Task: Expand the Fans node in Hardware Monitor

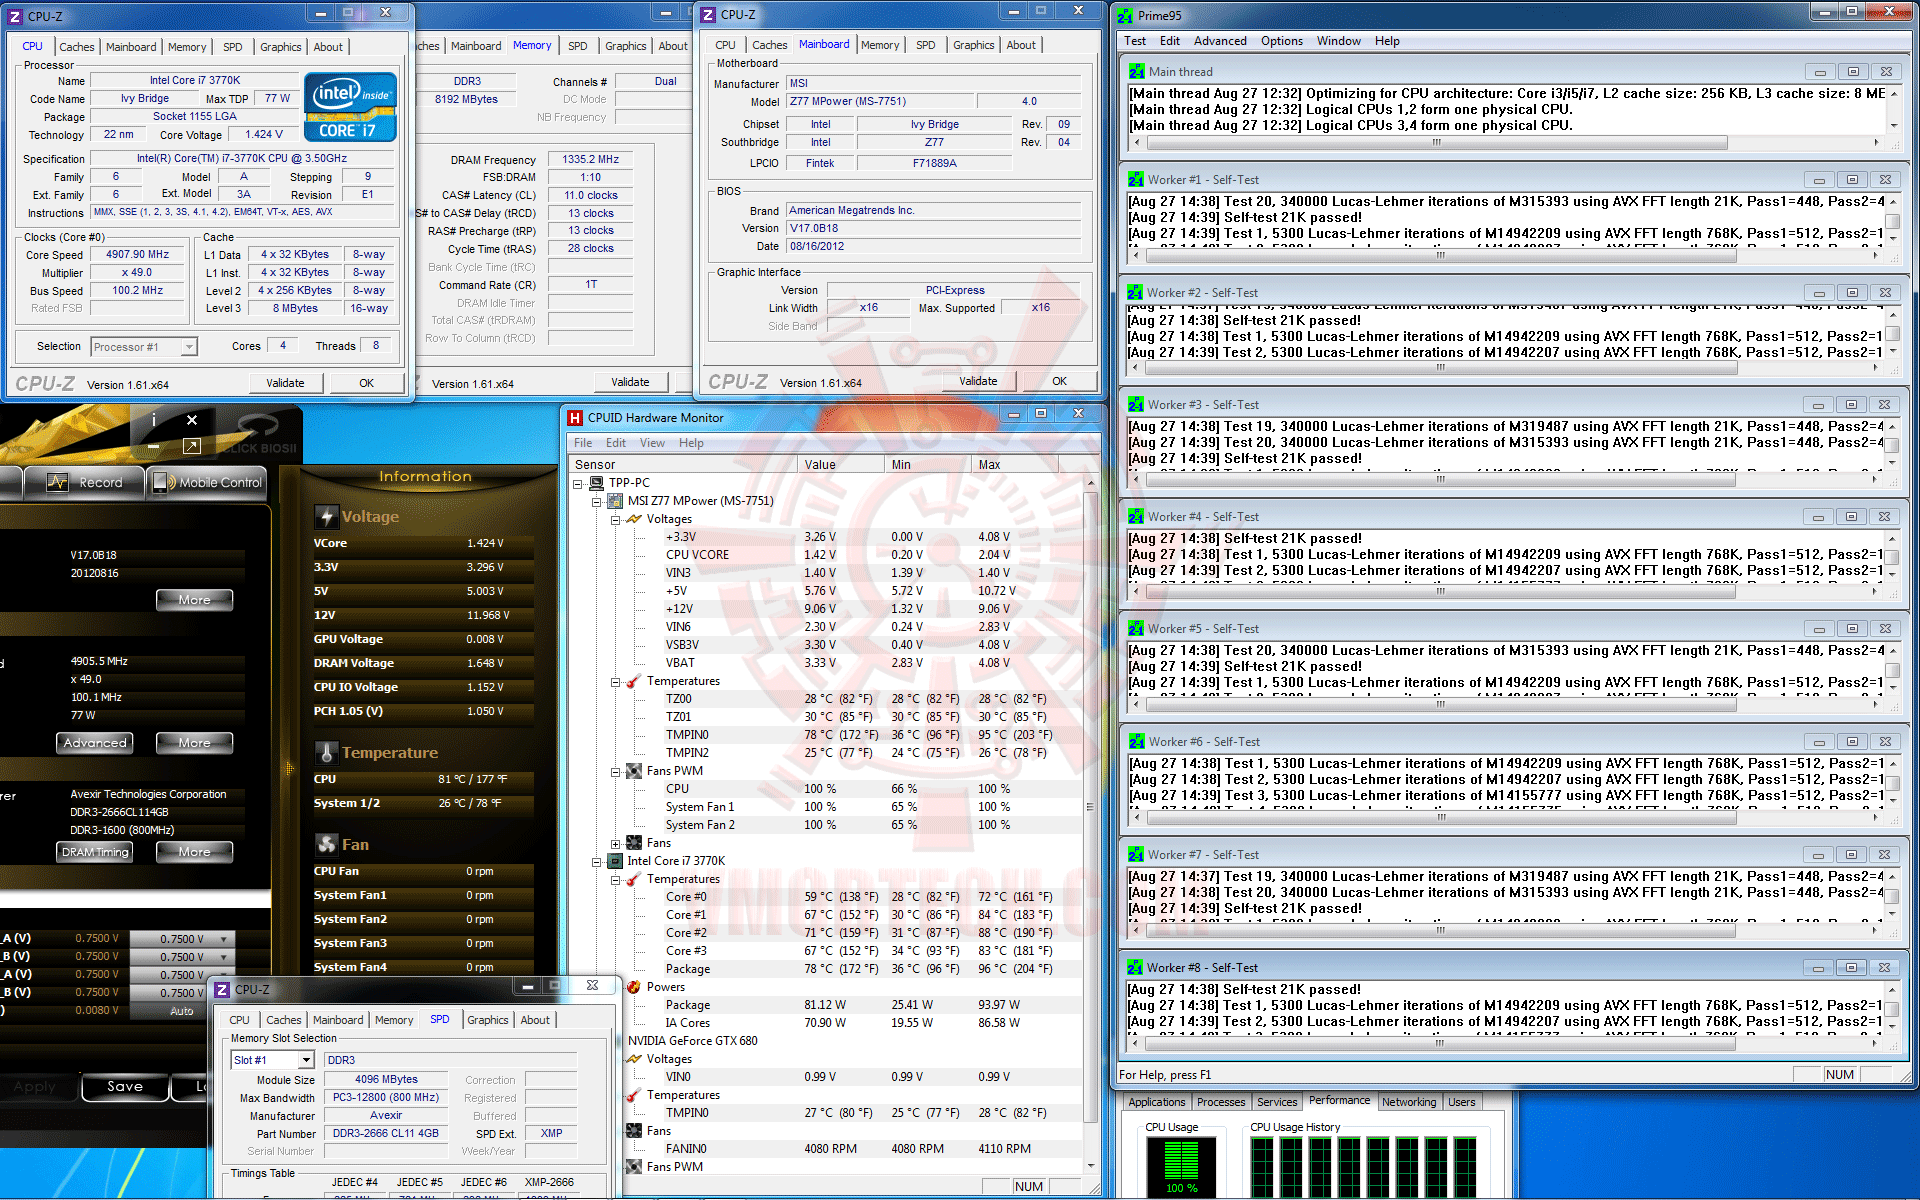Action: tap(616, 843)
